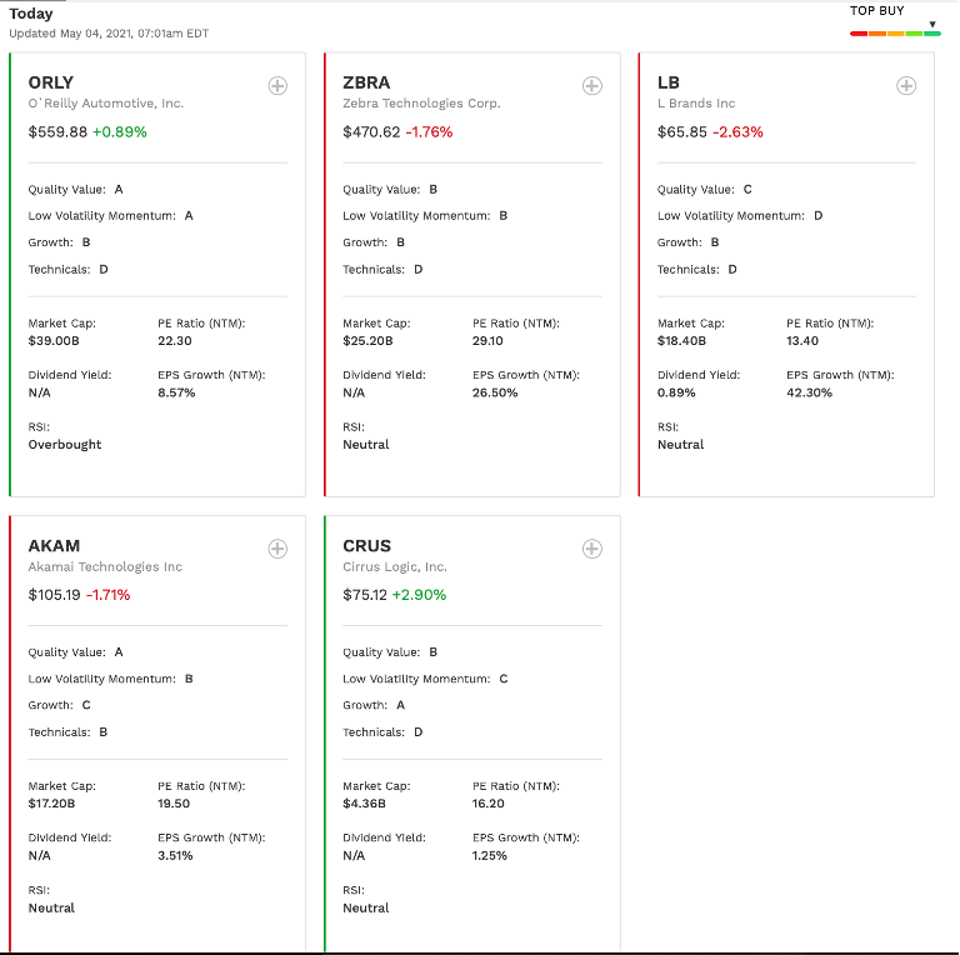
Task: Click CRUS PE ratio 16.20
Action: 489,804
